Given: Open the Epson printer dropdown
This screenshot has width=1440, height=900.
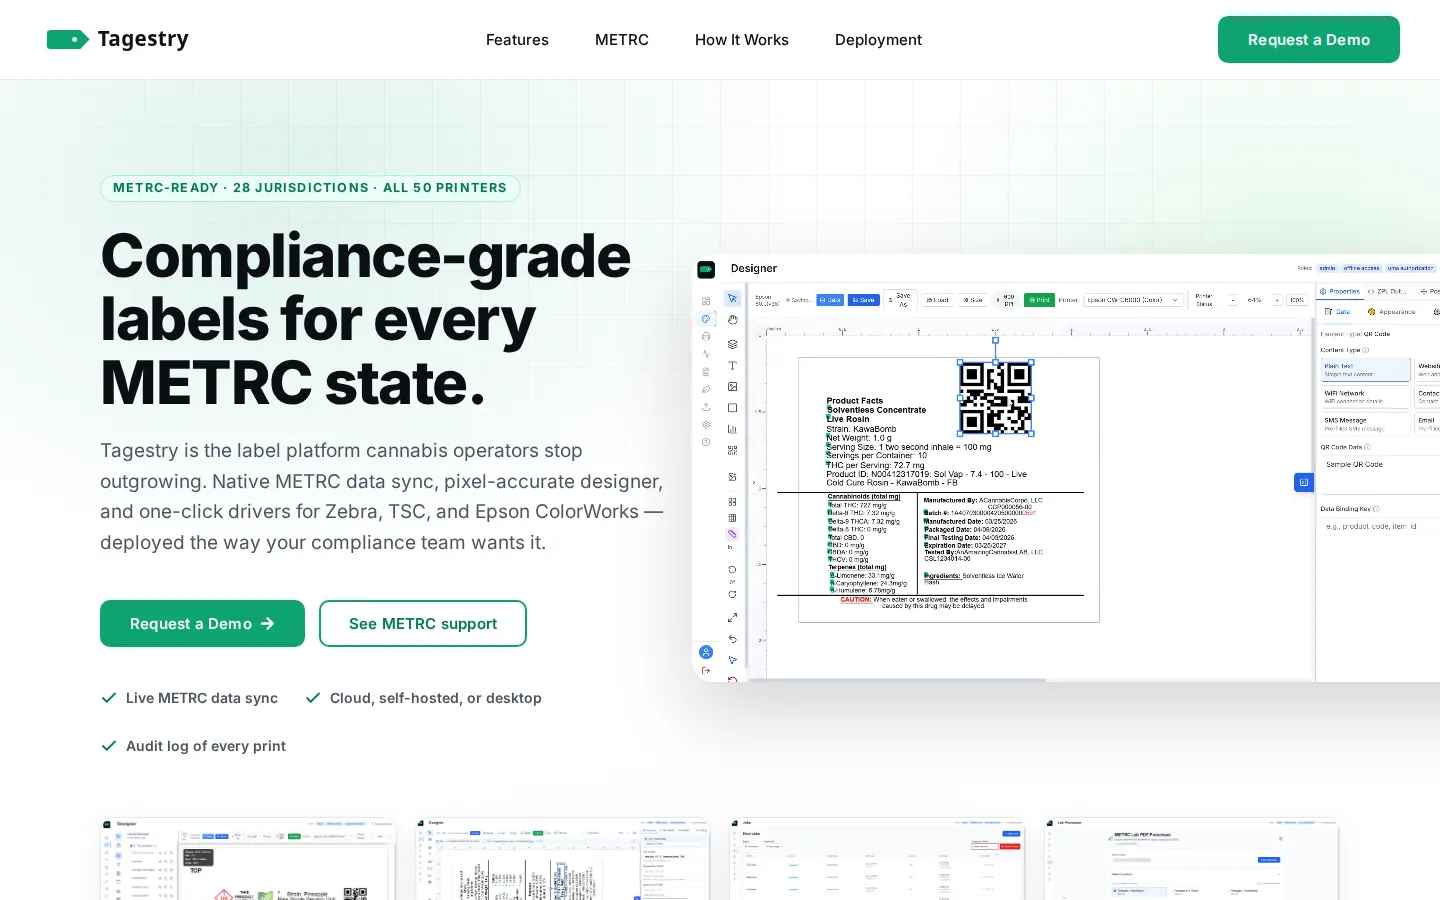Looking at the screenshot, I should pyautogui.click(x=1133, y=300).
